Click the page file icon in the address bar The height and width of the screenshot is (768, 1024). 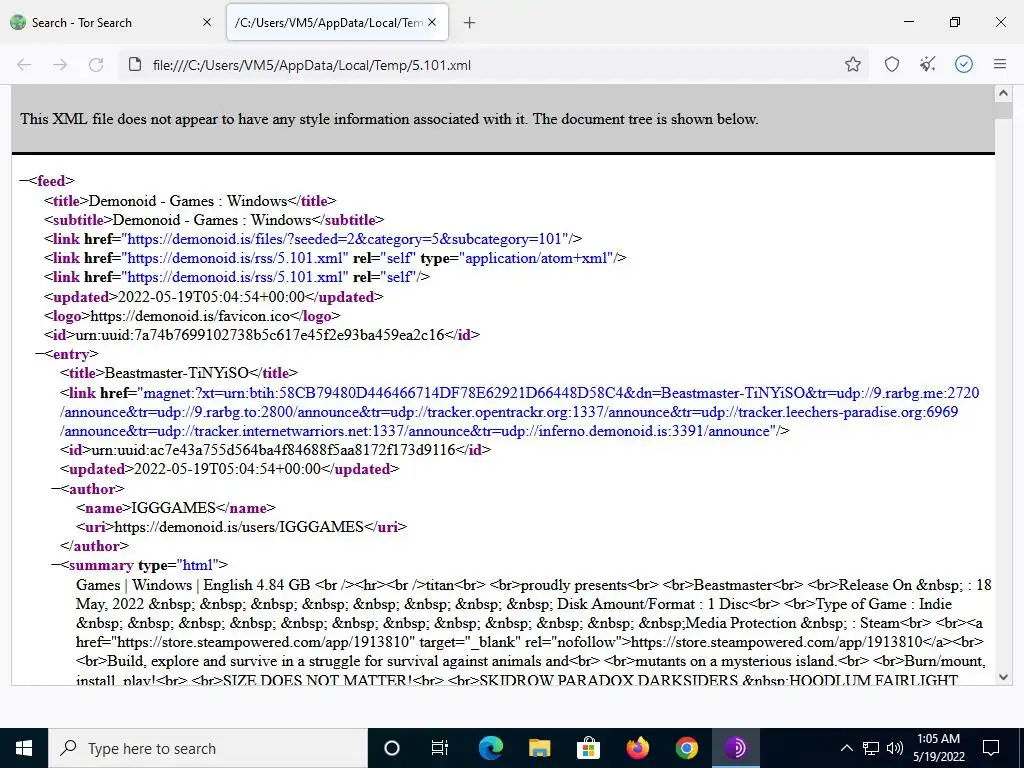pos(135,65)
